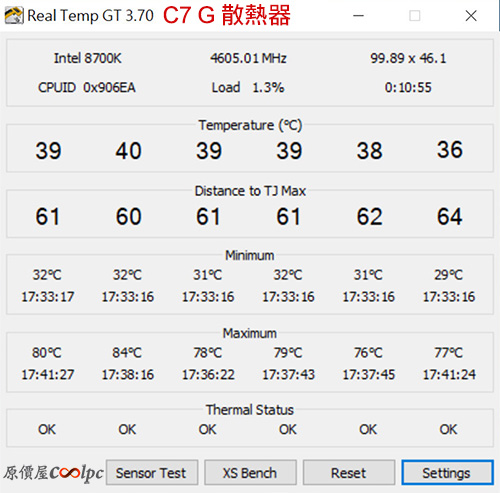This screenshot has width=500, height=493.
Task: Click the first Thermal Status OK indicator
Action: tap(47, 429)
